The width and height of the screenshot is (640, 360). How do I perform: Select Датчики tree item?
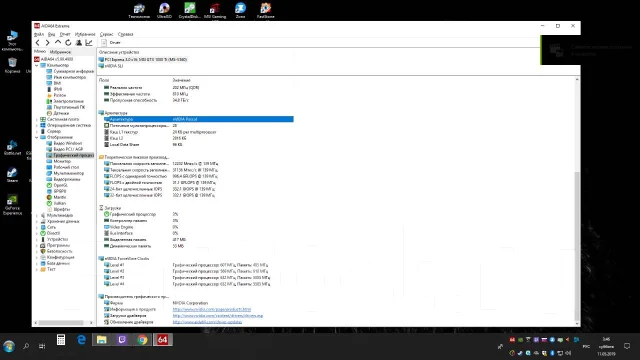(58, 113)
